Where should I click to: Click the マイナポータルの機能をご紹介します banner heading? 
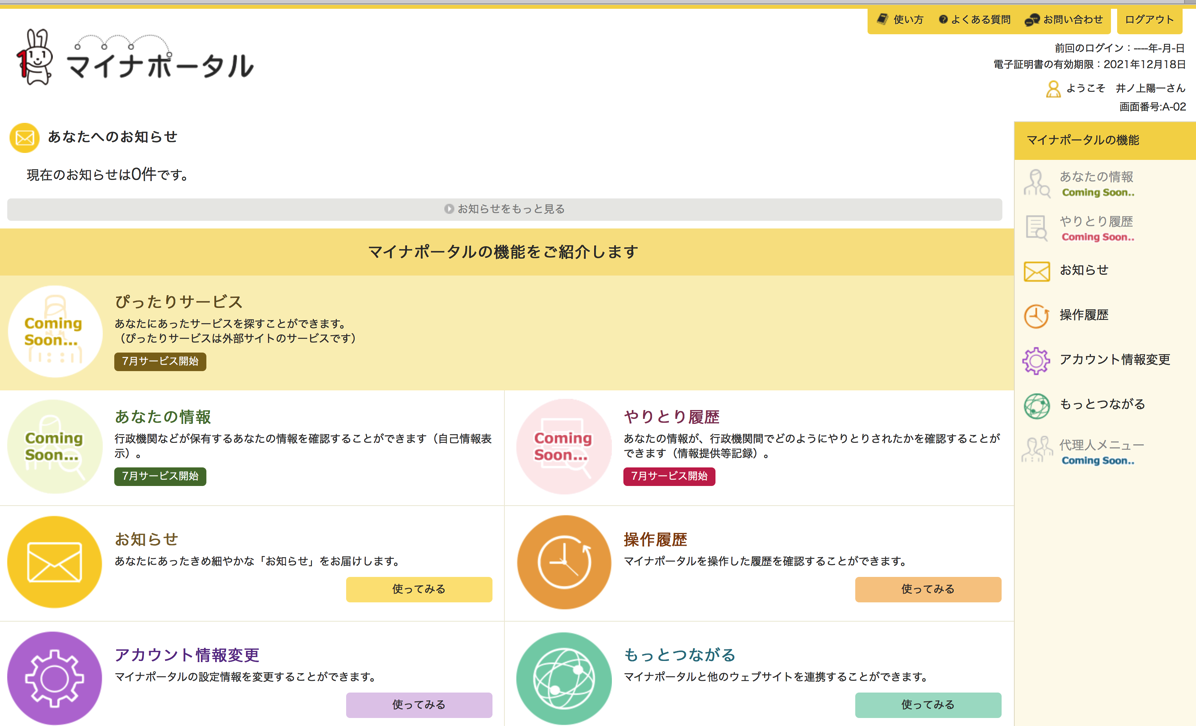click(503, 252)
